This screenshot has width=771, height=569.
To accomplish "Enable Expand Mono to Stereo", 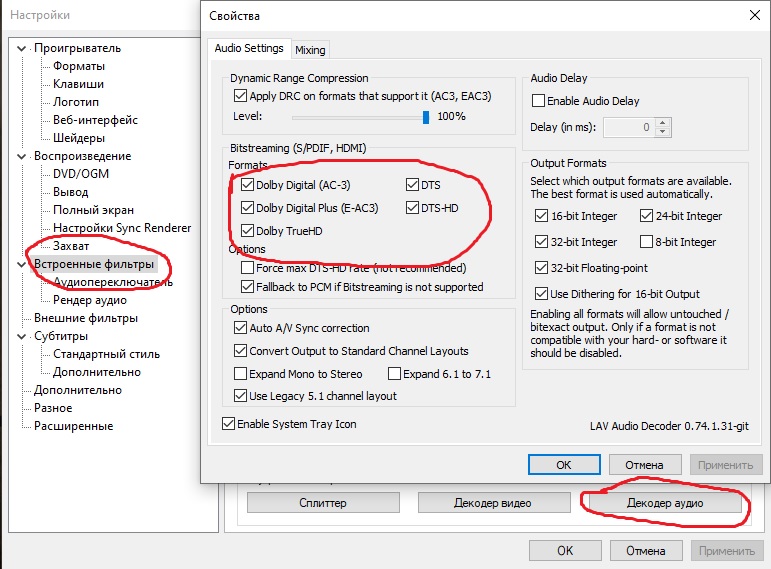I will (x=240, y=374).
